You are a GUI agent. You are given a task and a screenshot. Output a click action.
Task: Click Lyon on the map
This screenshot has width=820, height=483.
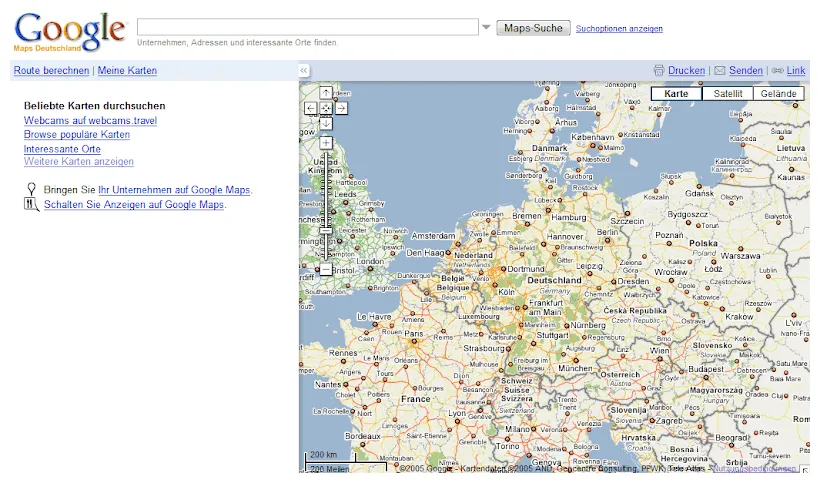click(x=457, y=413)
